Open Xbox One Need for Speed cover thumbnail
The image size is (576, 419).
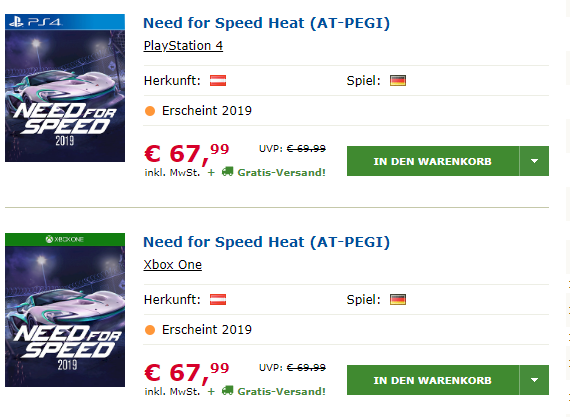65,310
